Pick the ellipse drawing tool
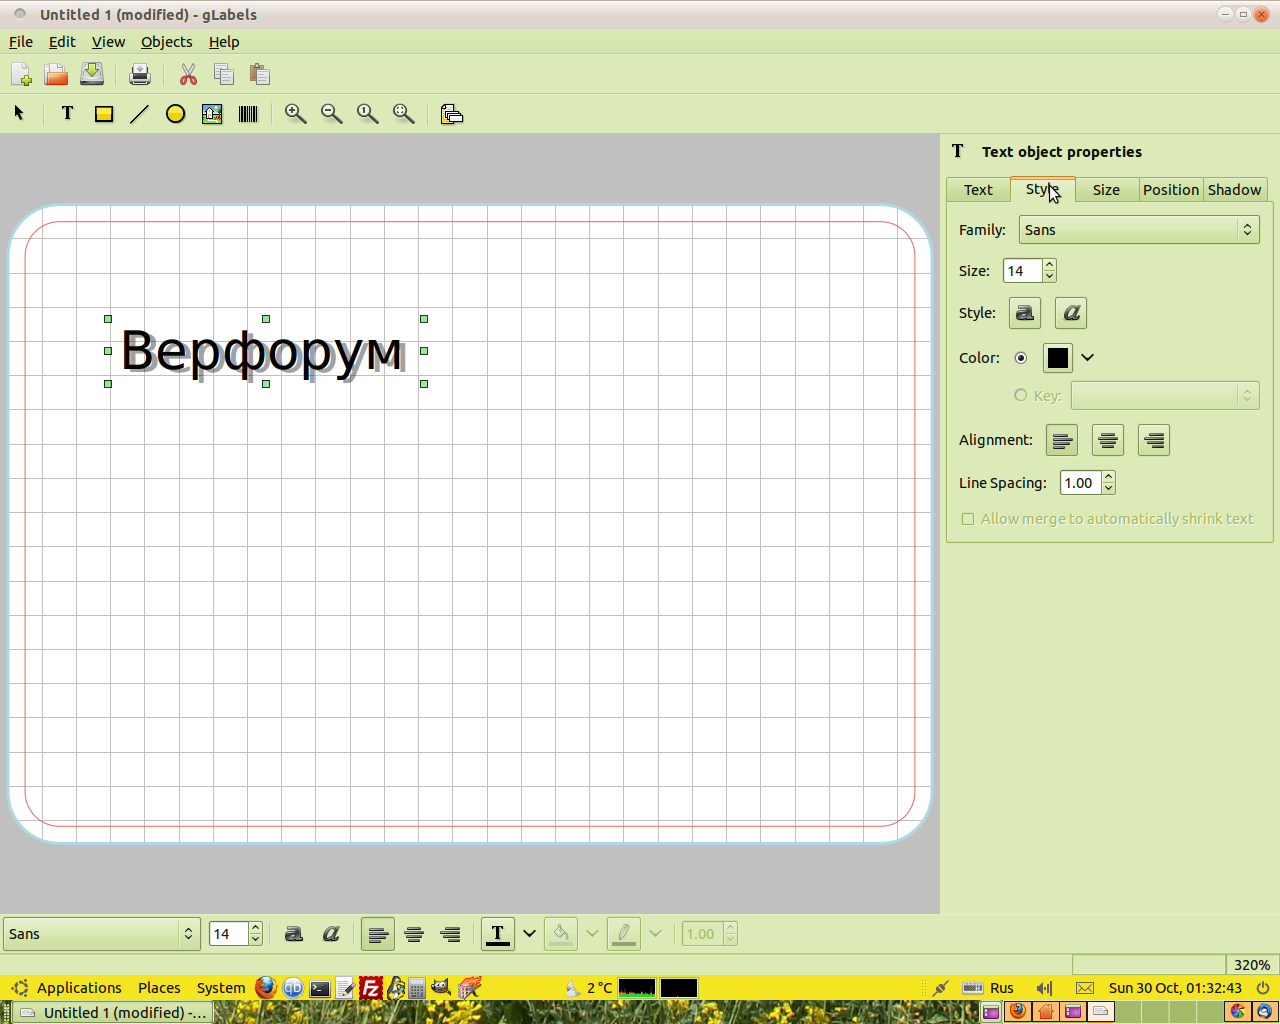The image size is (1280, 1024). (x=175, y=114)
